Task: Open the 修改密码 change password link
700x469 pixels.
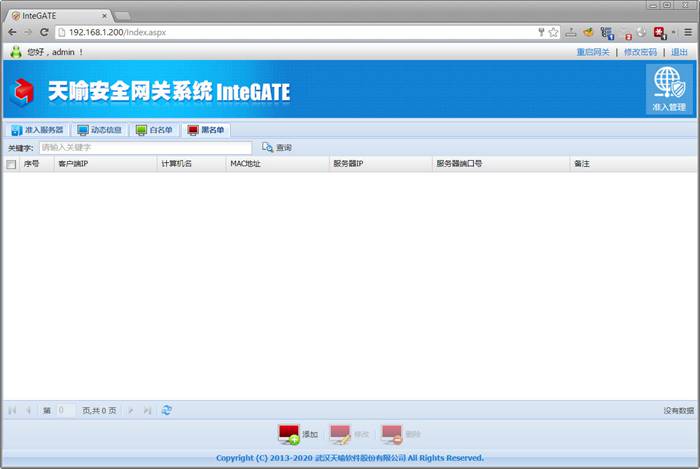Action: tap(640, 52)
